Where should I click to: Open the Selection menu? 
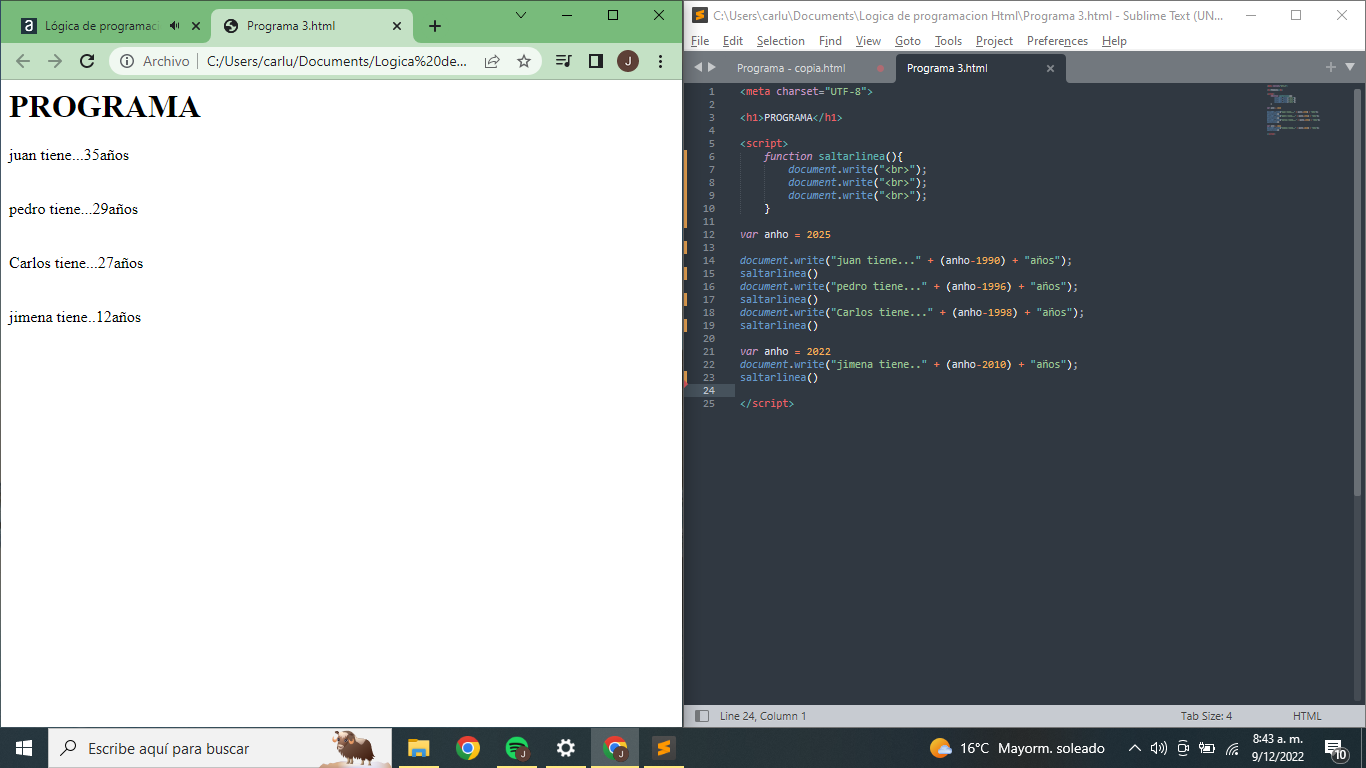pos(781,41)
